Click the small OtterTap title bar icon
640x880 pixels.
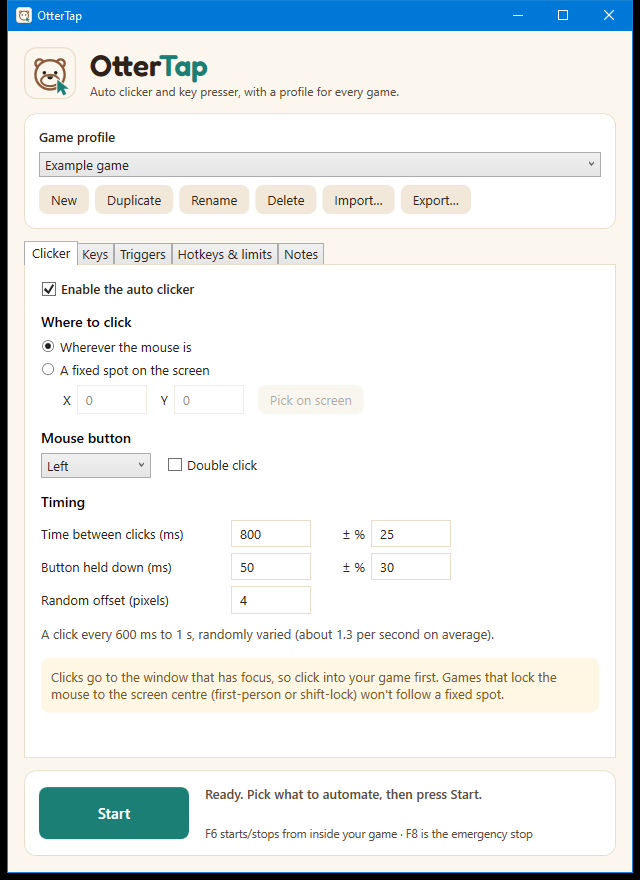(24, 15)
